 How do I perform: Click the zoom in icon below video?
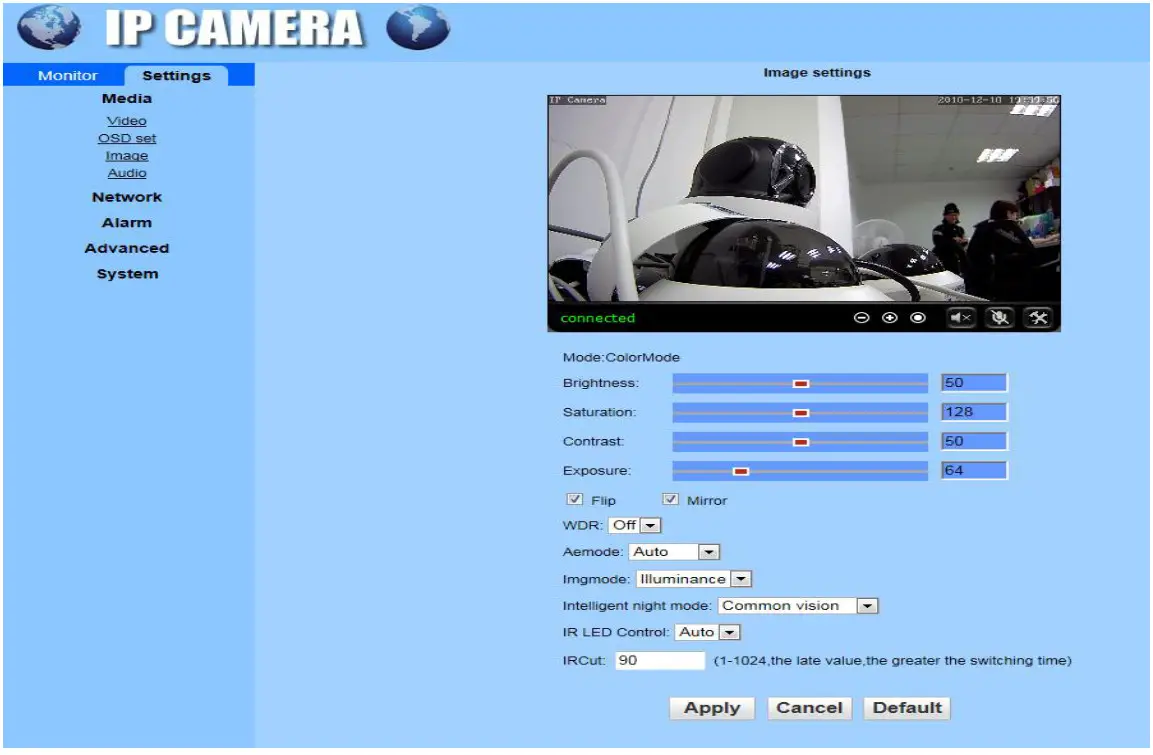coord(889,317)
